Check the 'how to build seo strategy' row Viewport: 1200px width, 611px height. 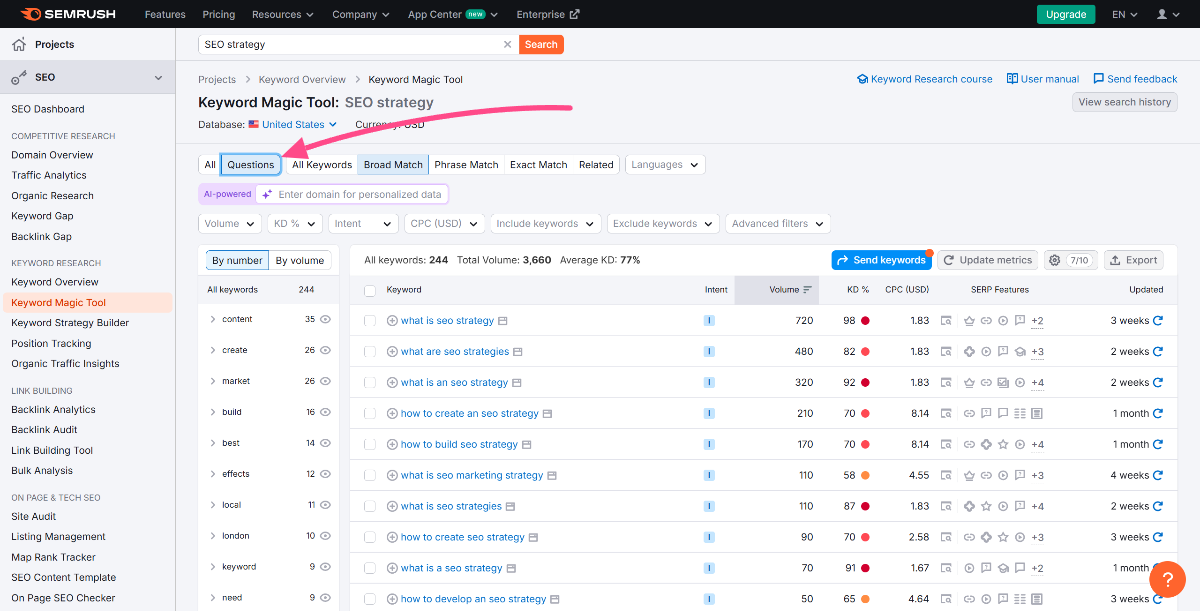pos(370,444)
